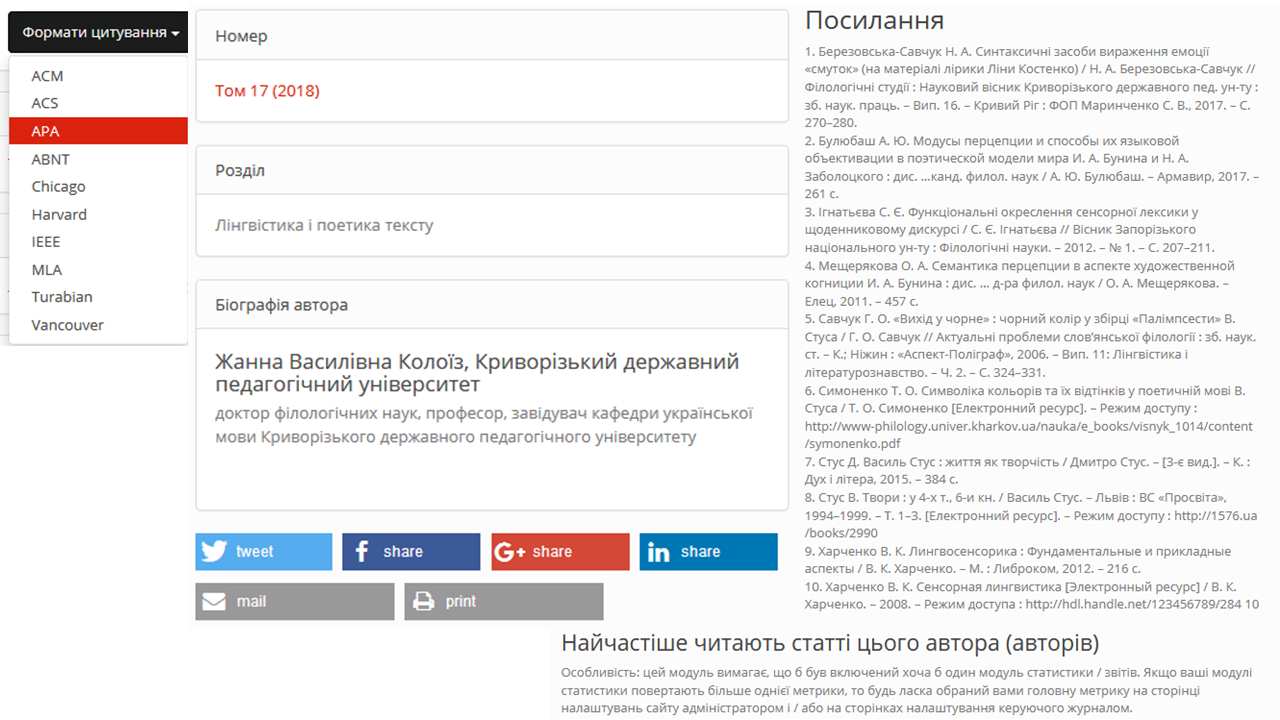Pick Vancouver citation format

(x=67, y=325)
